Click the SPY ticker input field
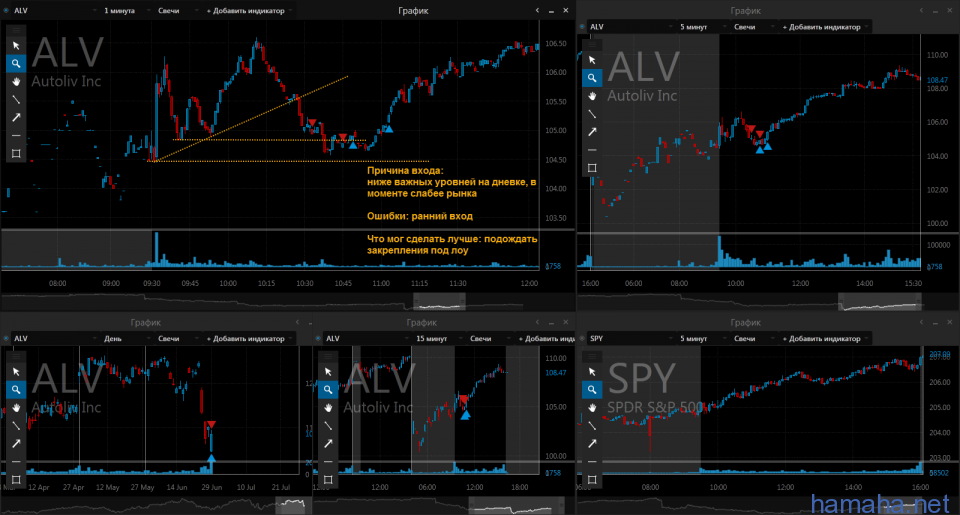 pos(629,338)
